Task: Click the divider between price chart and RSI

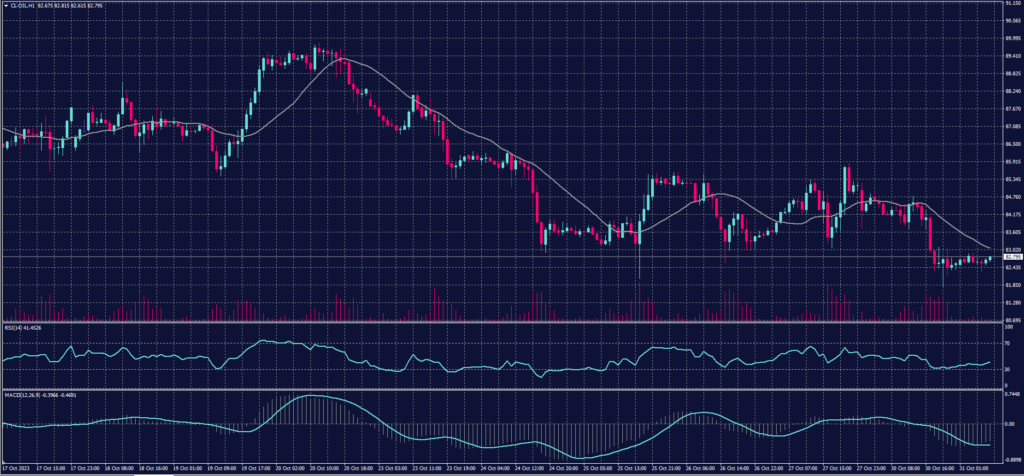Action: pyautogui.click(x=500, y=322)
